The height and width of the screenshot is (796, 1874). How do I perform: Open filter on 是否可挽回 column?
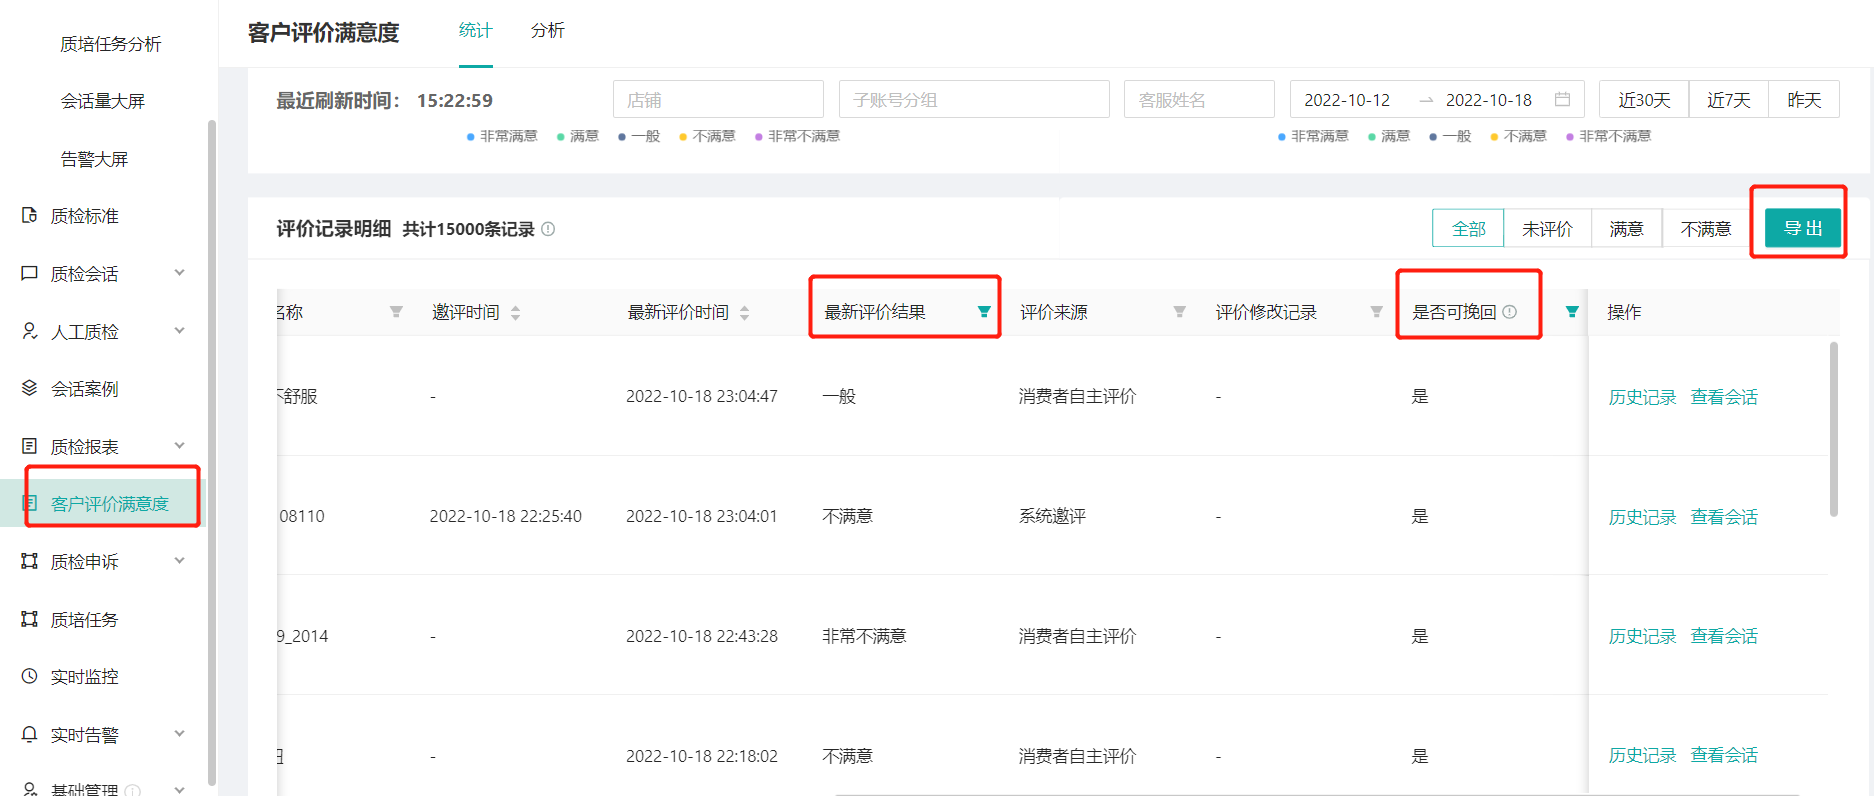tap(1572, 312)
